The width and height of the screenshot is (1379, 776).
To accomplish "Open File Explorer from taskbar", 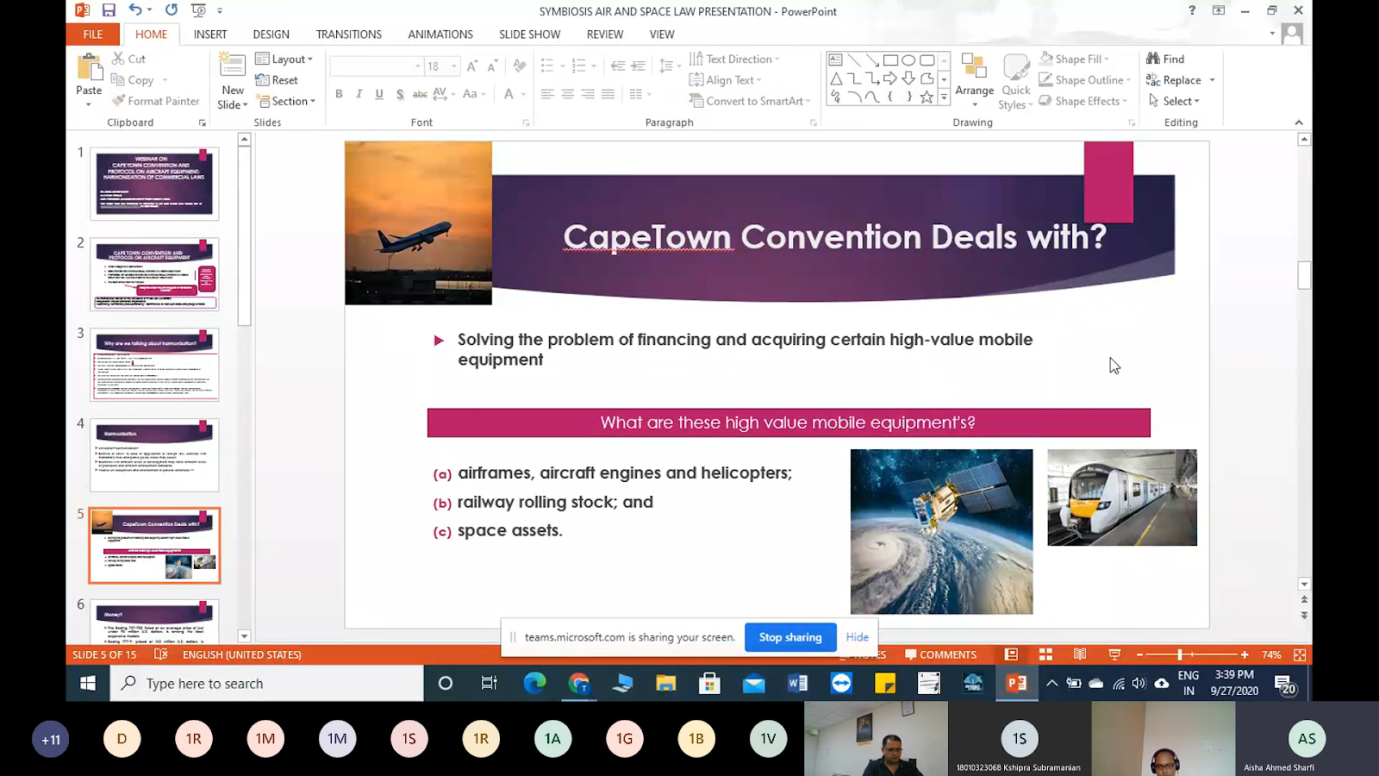I will click(x=666, y=684).
